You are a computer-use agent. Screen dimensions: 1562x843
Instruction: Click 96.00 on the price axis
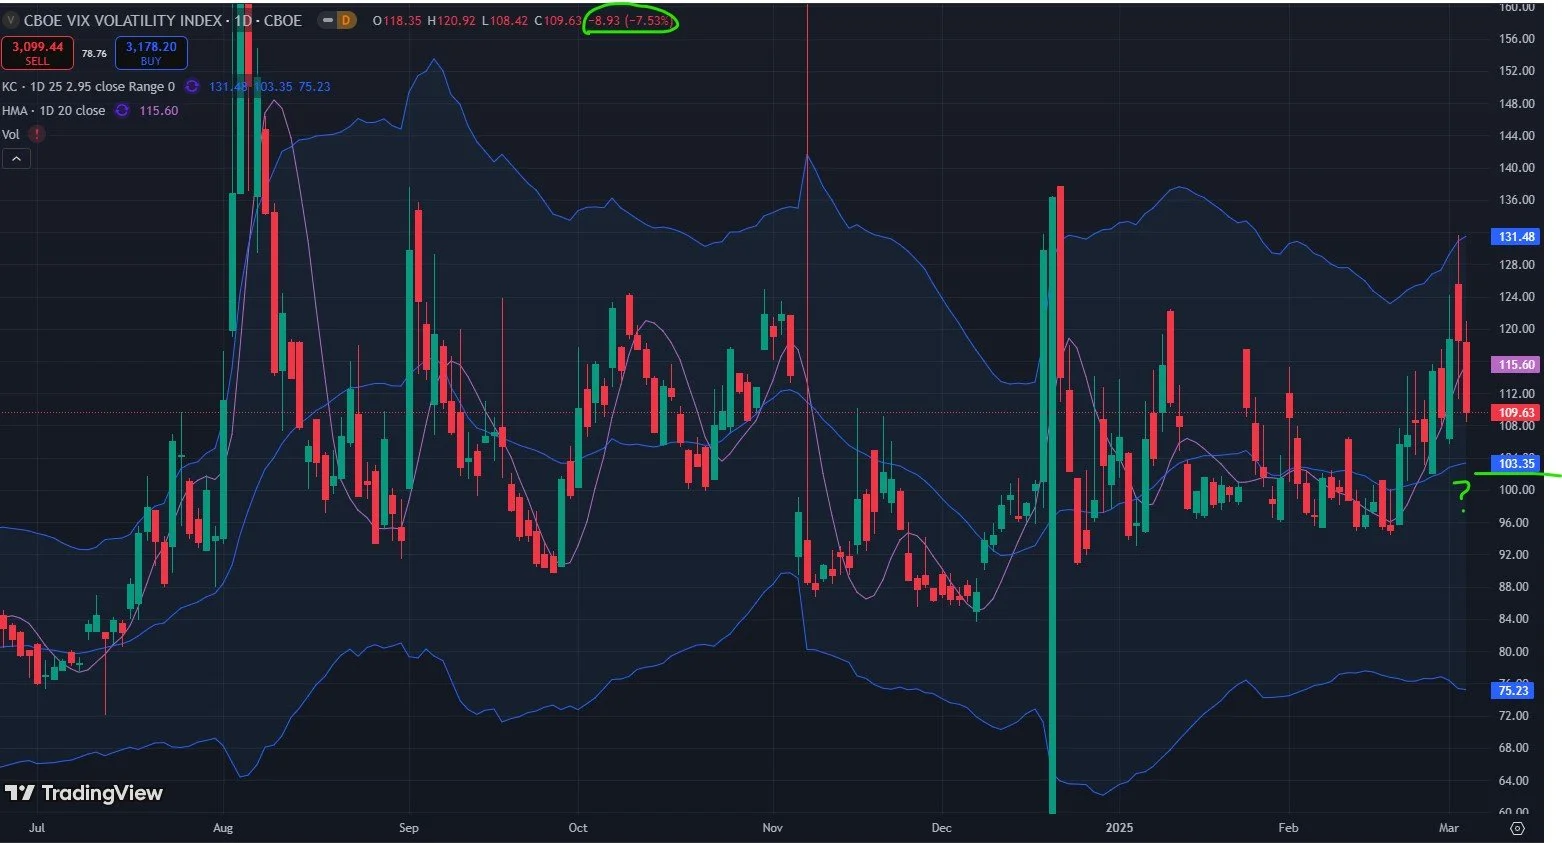click(x=1513, y=522)
